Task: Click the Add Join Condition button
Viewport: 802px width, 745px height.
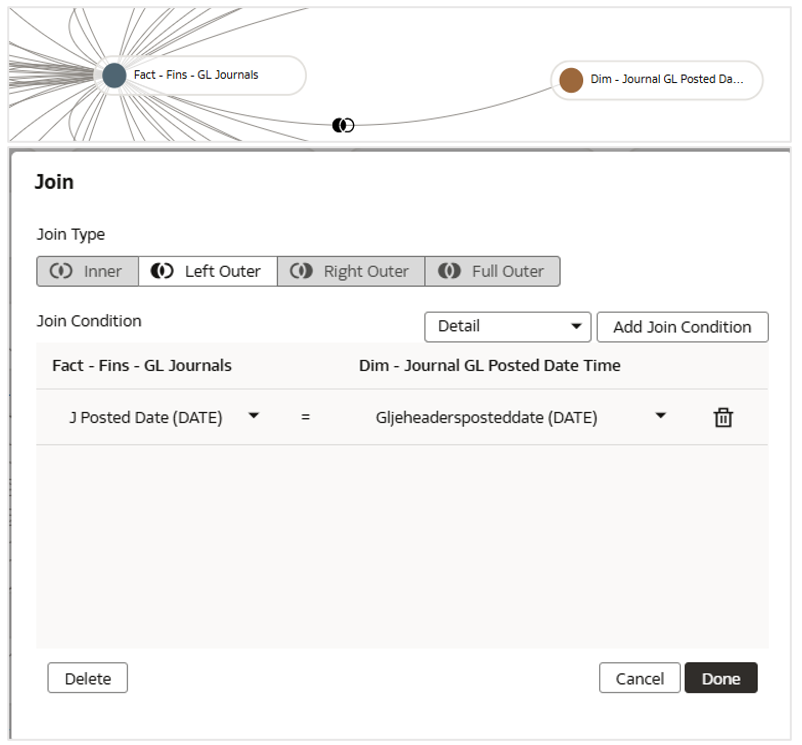Action: (682, 327)
